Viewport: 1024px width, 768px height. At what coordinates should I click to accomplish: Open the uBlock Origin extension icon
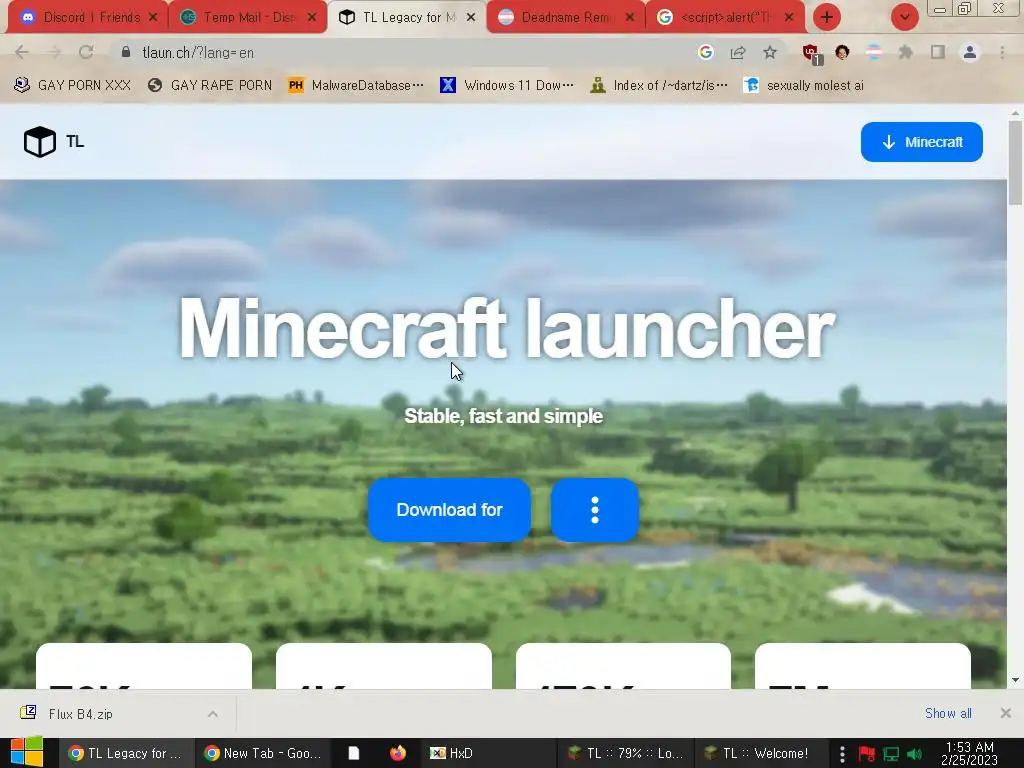[x=812, y=54]
